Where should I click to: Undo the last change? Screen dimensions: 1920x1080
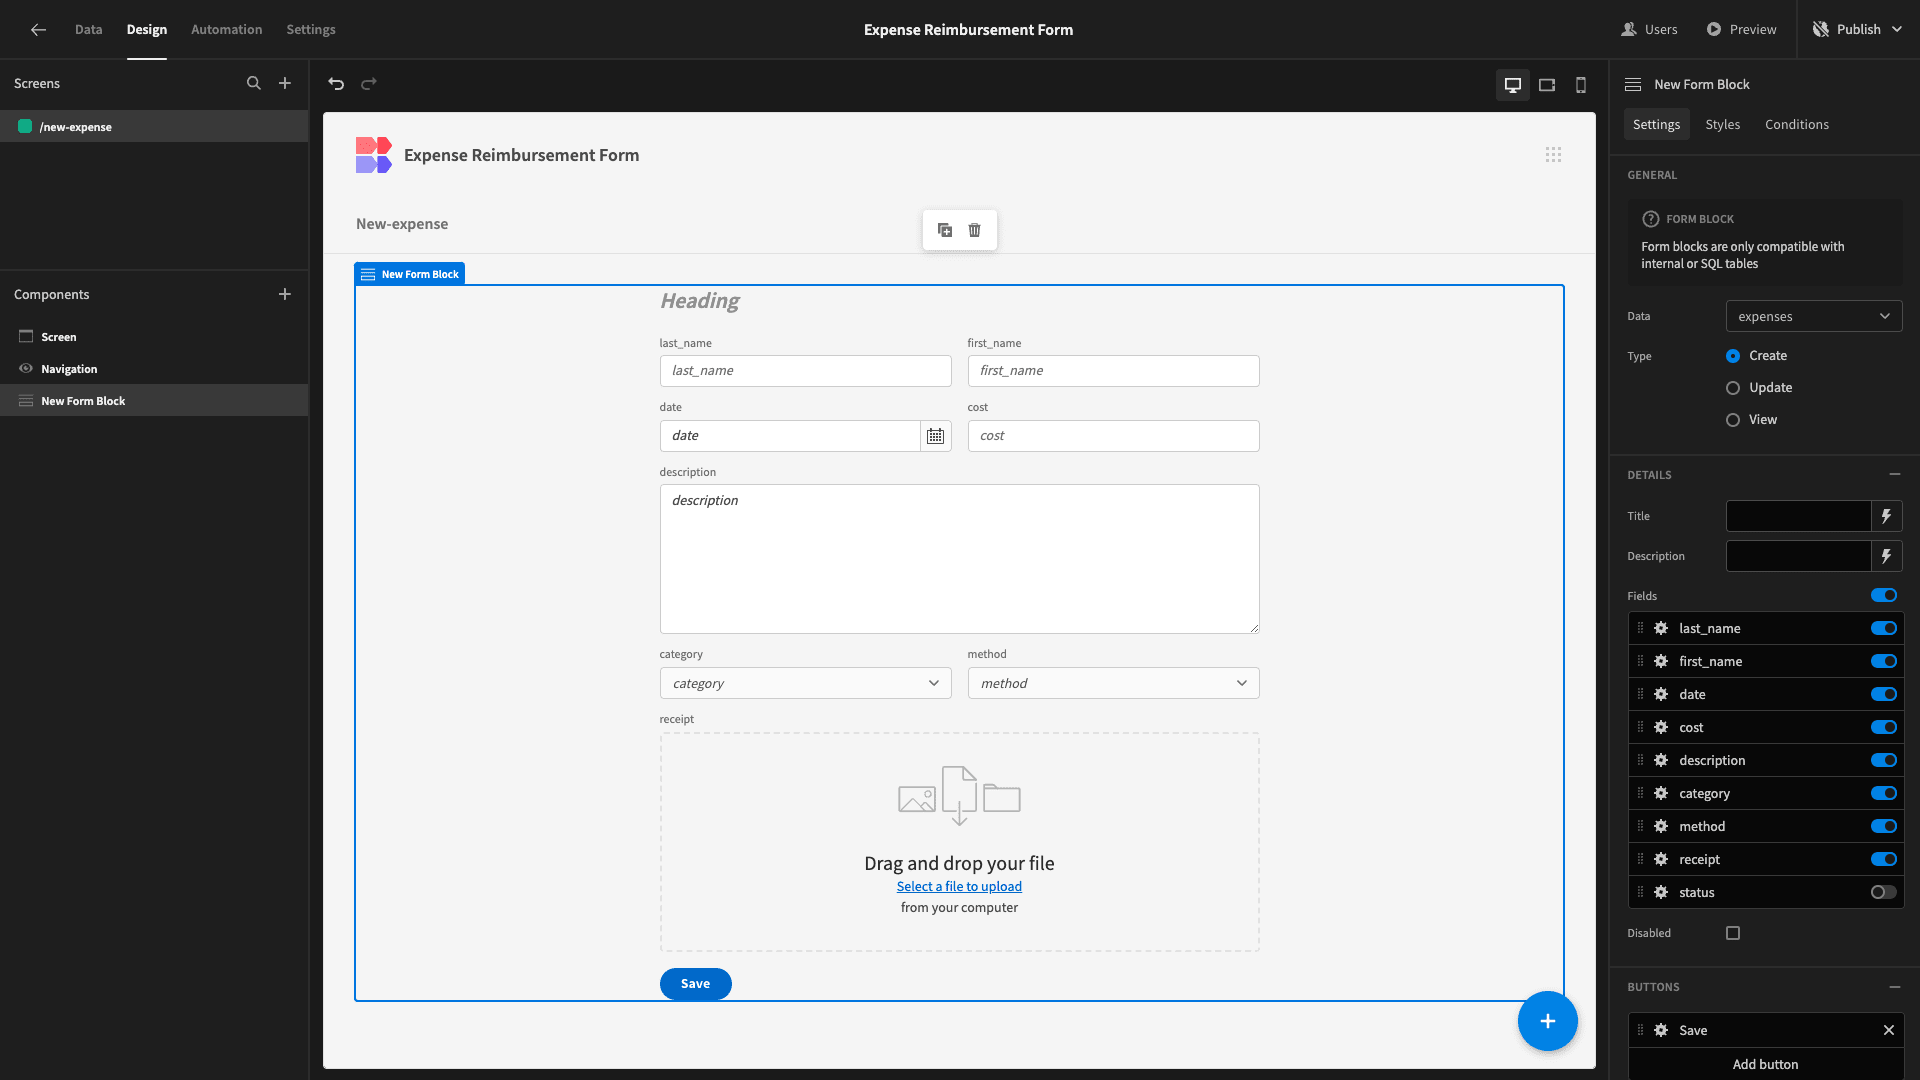point(336,84)
